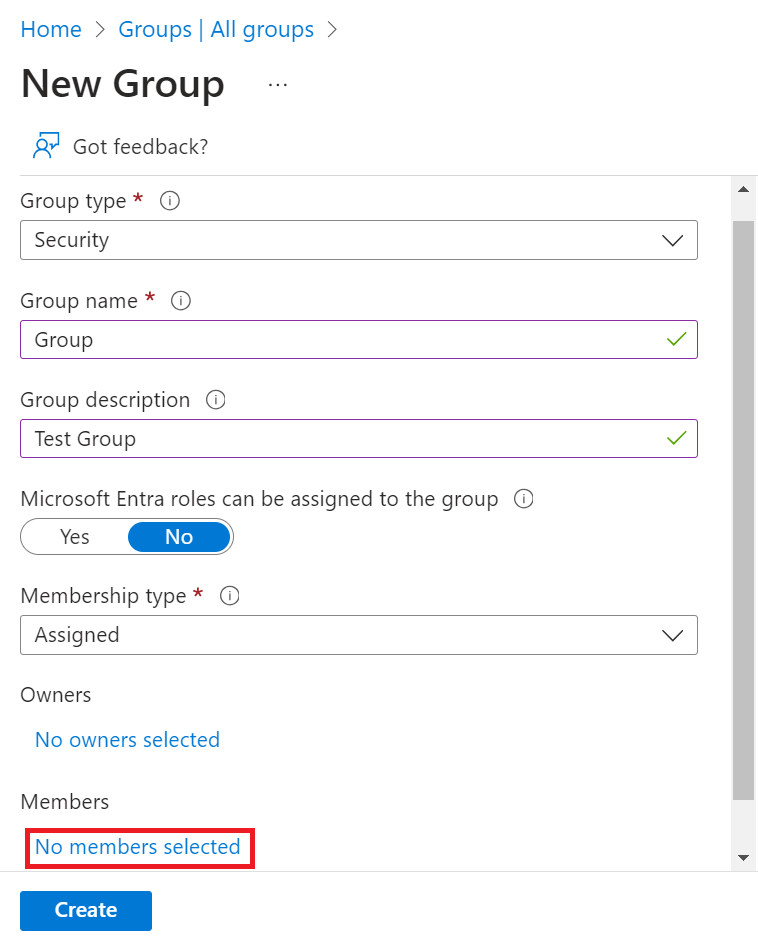Set Entra roles assignment to Yes

[x=75, y=537]
